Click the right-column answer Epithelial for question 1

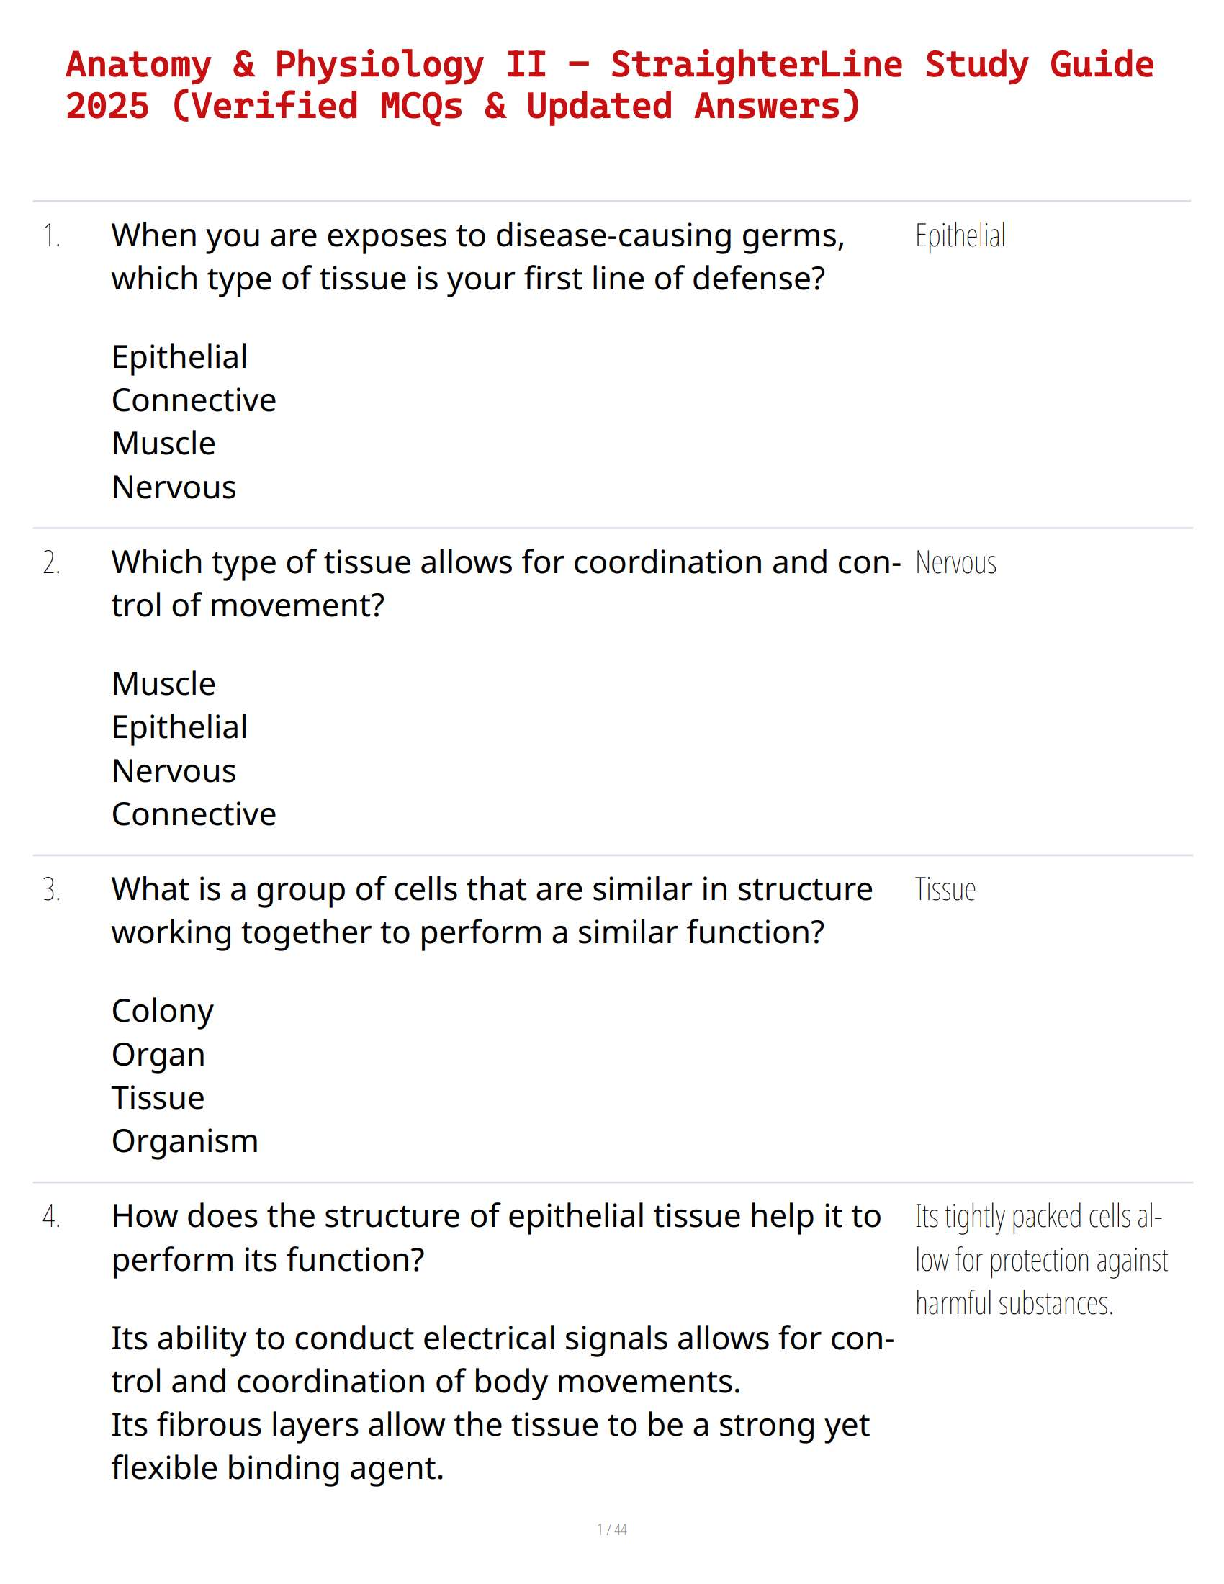click(960, 236)
